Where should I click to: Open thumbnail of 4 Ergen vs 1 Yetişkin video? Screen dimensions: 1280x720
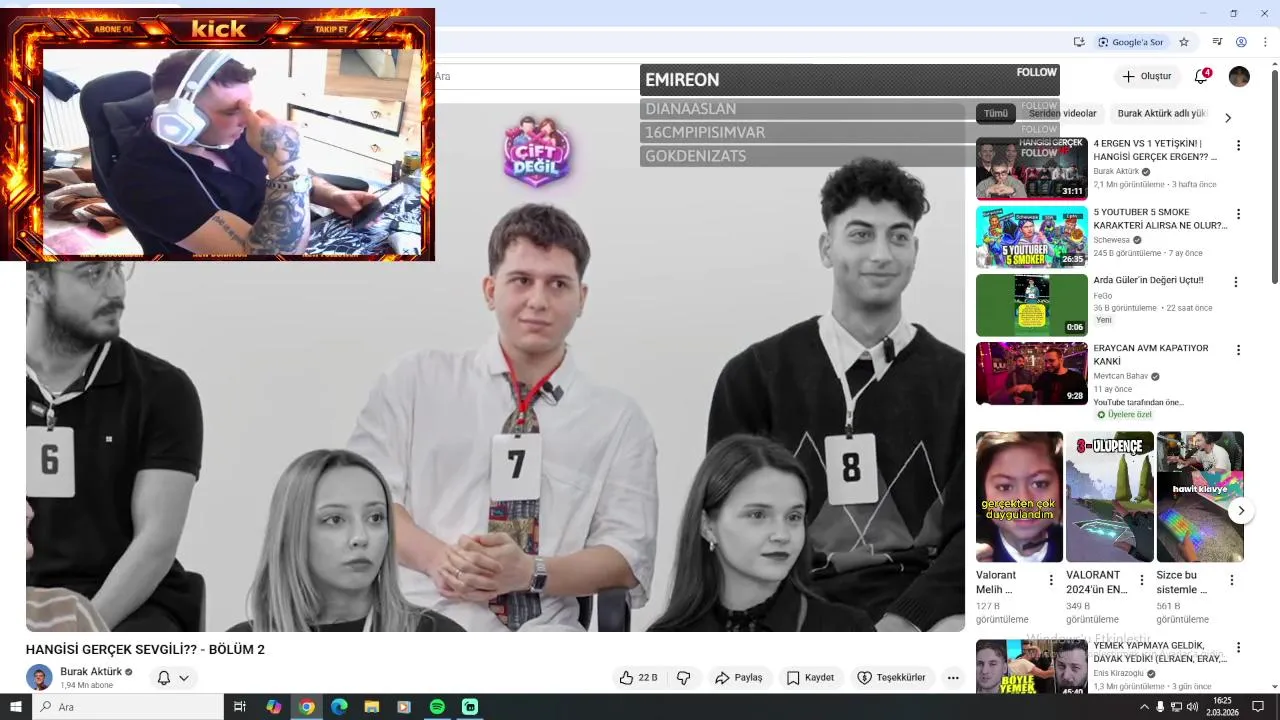(x=1031, y=168)
